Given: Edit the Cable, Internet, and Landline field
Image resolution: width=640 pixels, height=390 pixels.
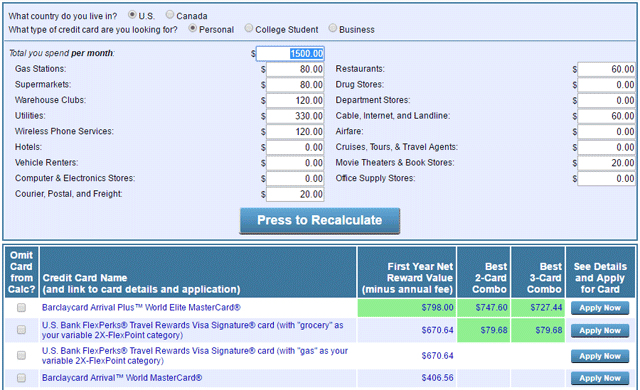Looking at the screenshot, I should coord(607,116).
